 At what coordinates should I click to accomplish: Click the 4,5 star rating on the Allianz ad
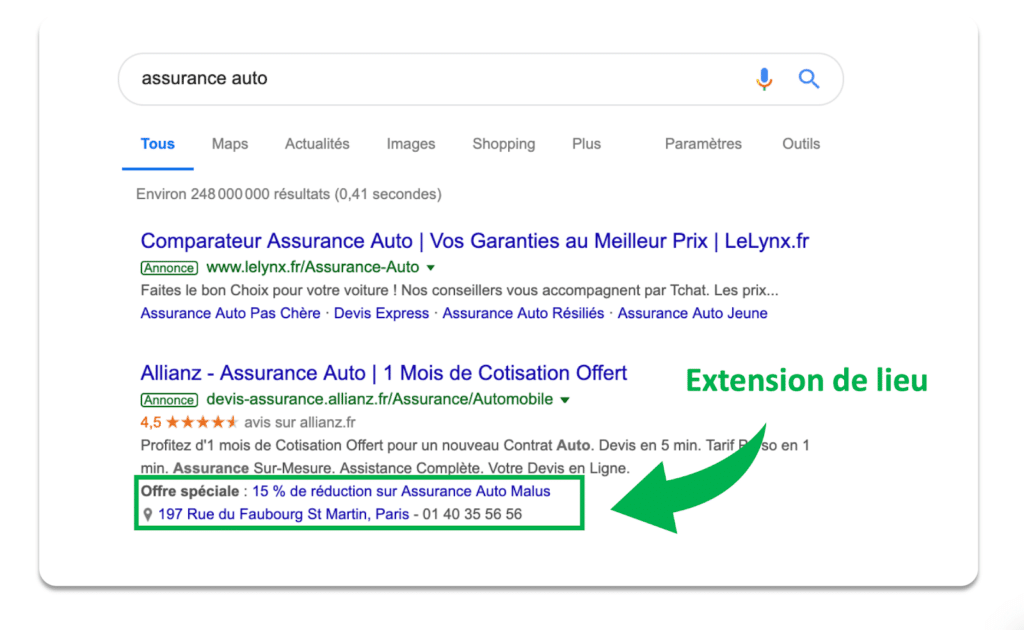[189, 422]
